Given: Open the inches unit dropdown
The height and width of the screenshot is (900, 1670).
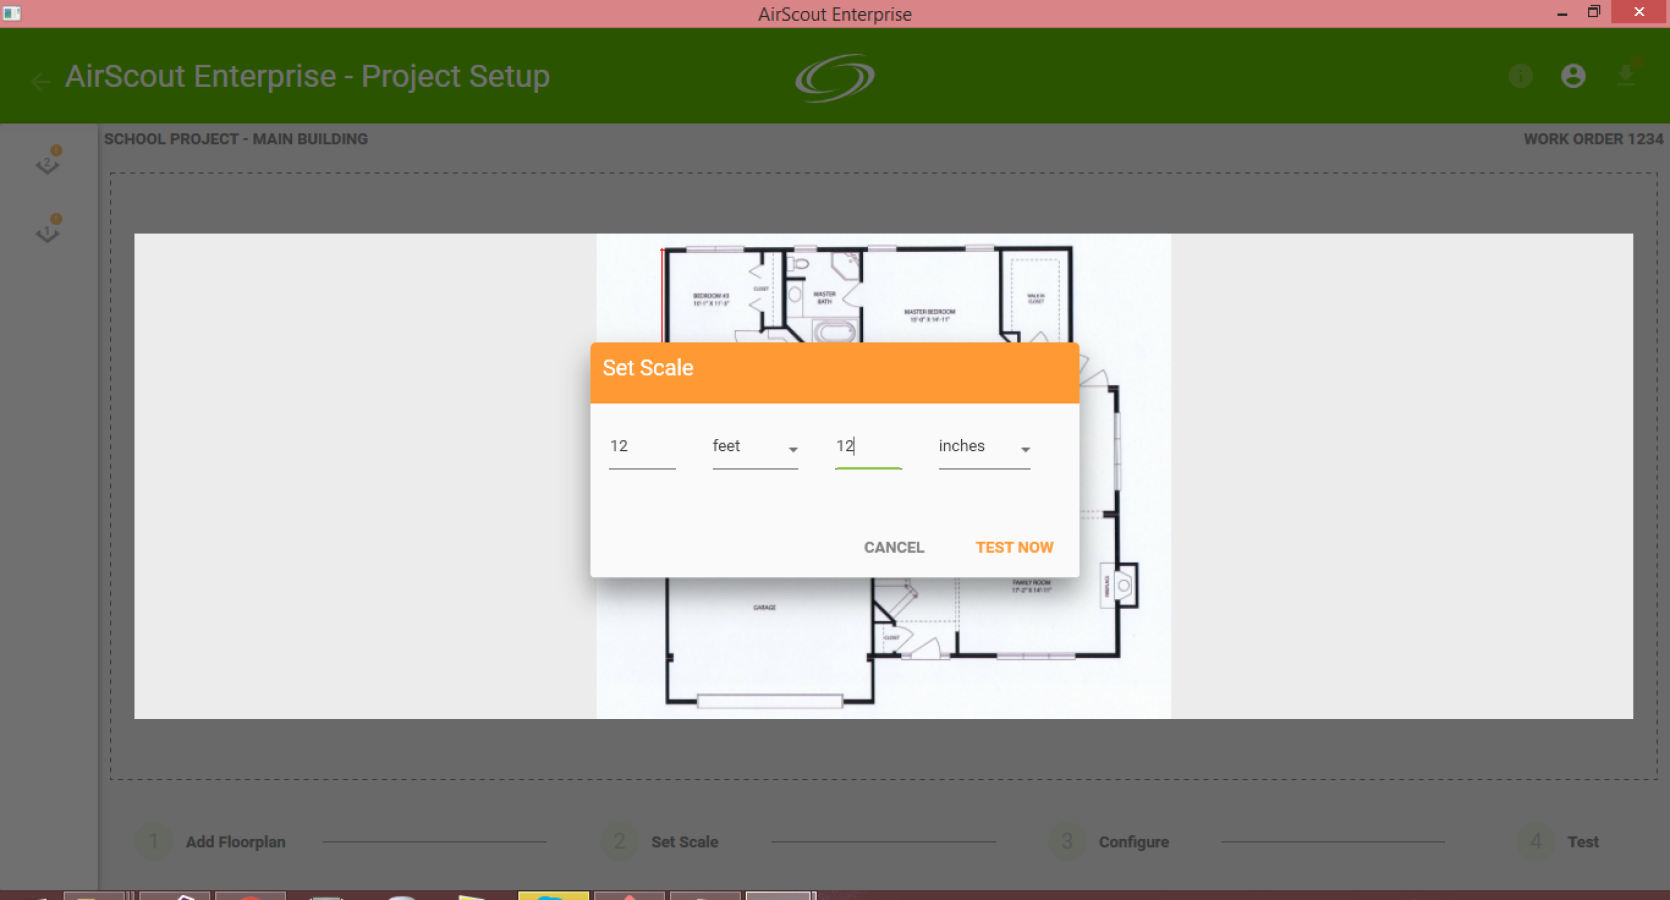Looking at the screenshot, I should (984, 447).
